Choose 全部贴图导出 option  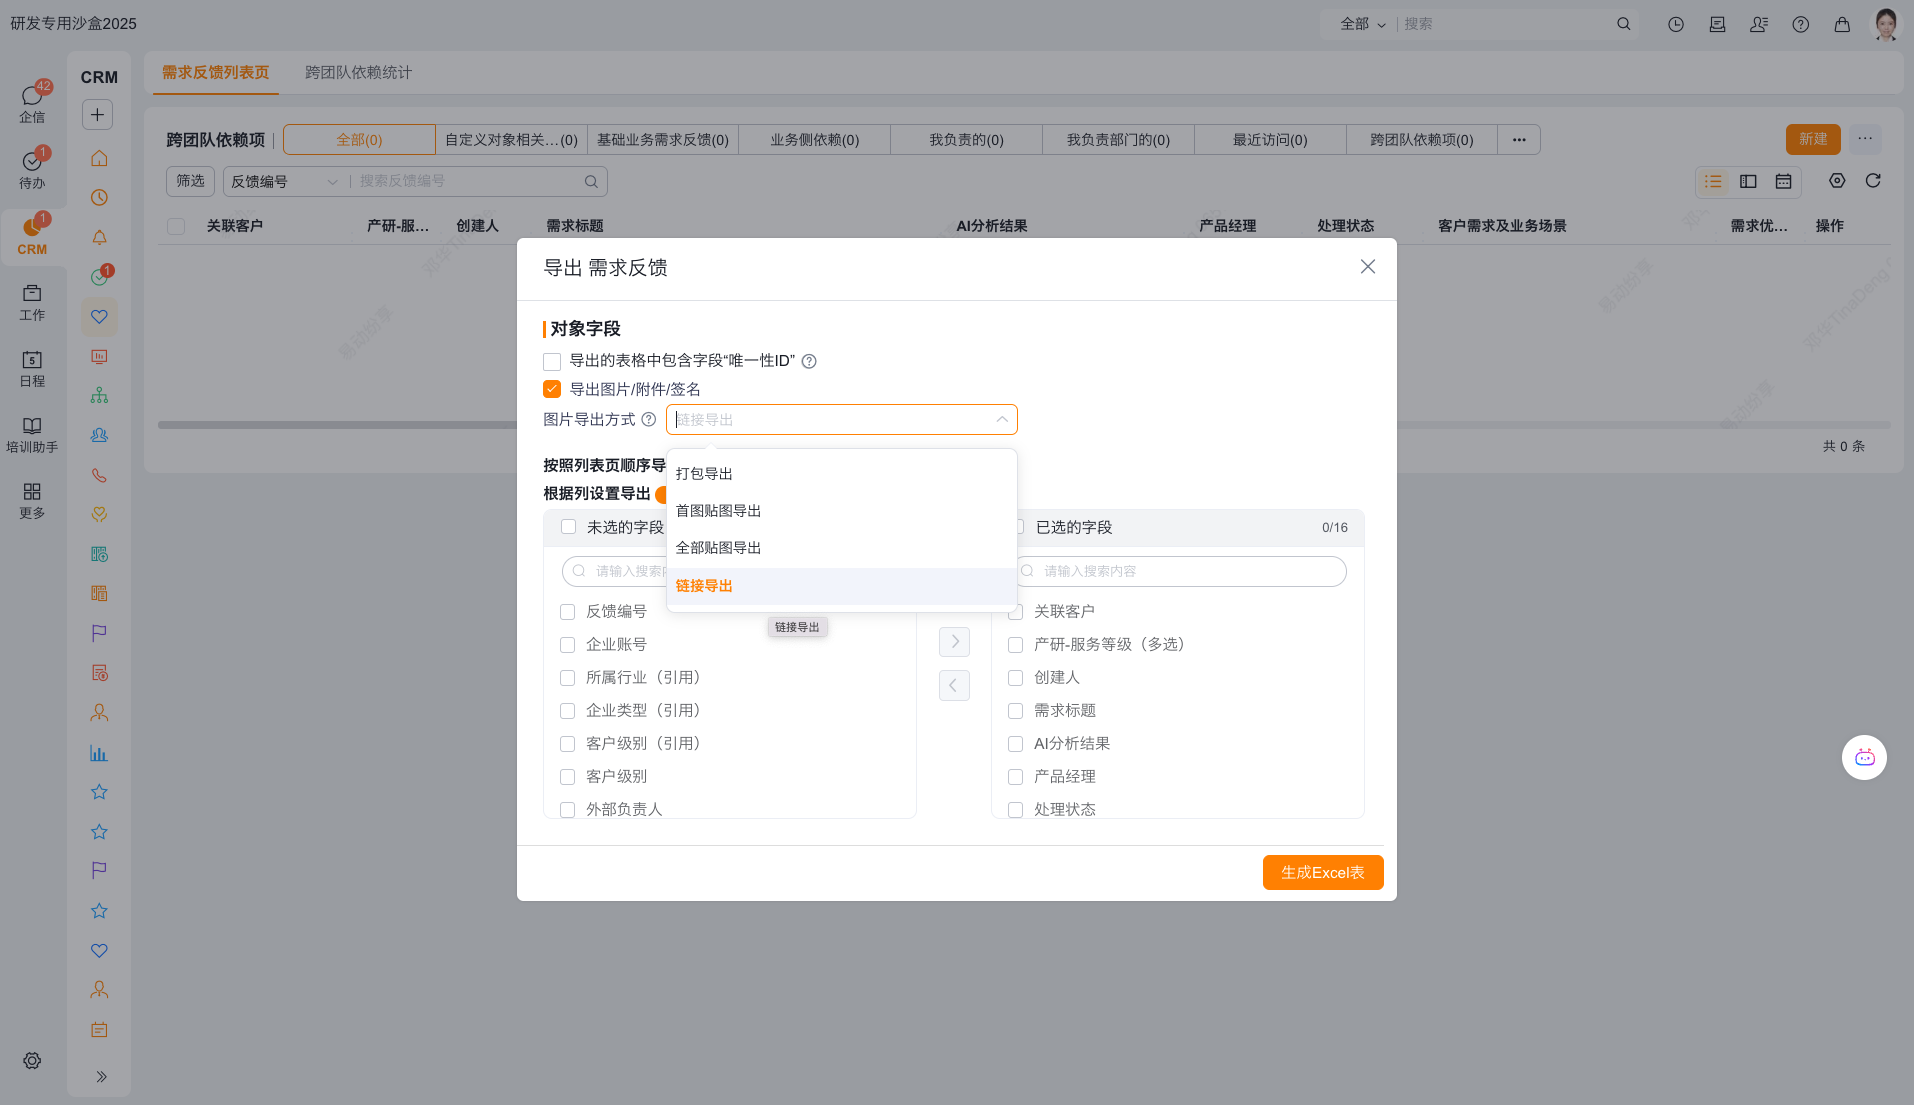(x=842, y=548)
